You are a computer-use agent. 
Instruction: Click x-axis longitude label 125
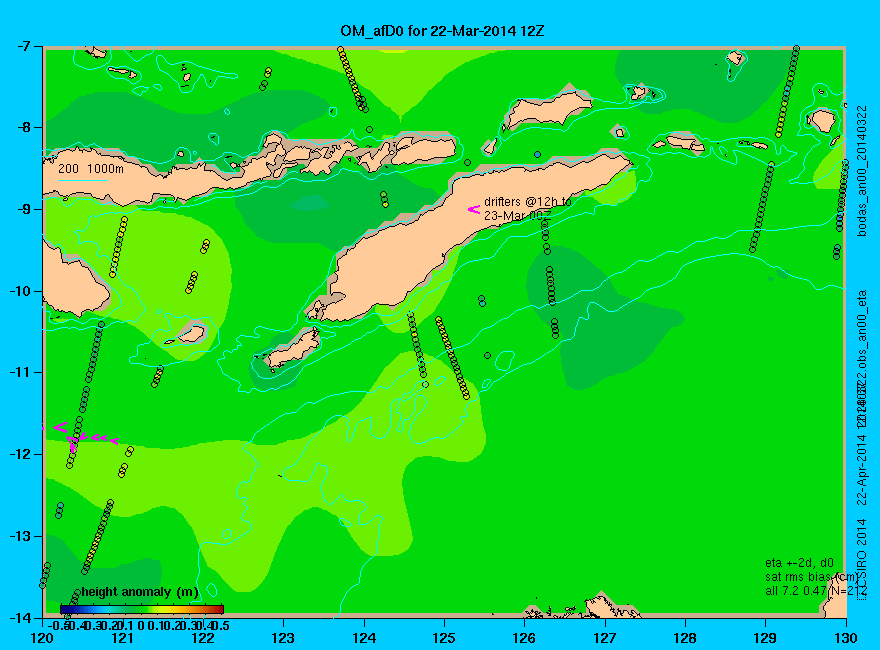444,638
